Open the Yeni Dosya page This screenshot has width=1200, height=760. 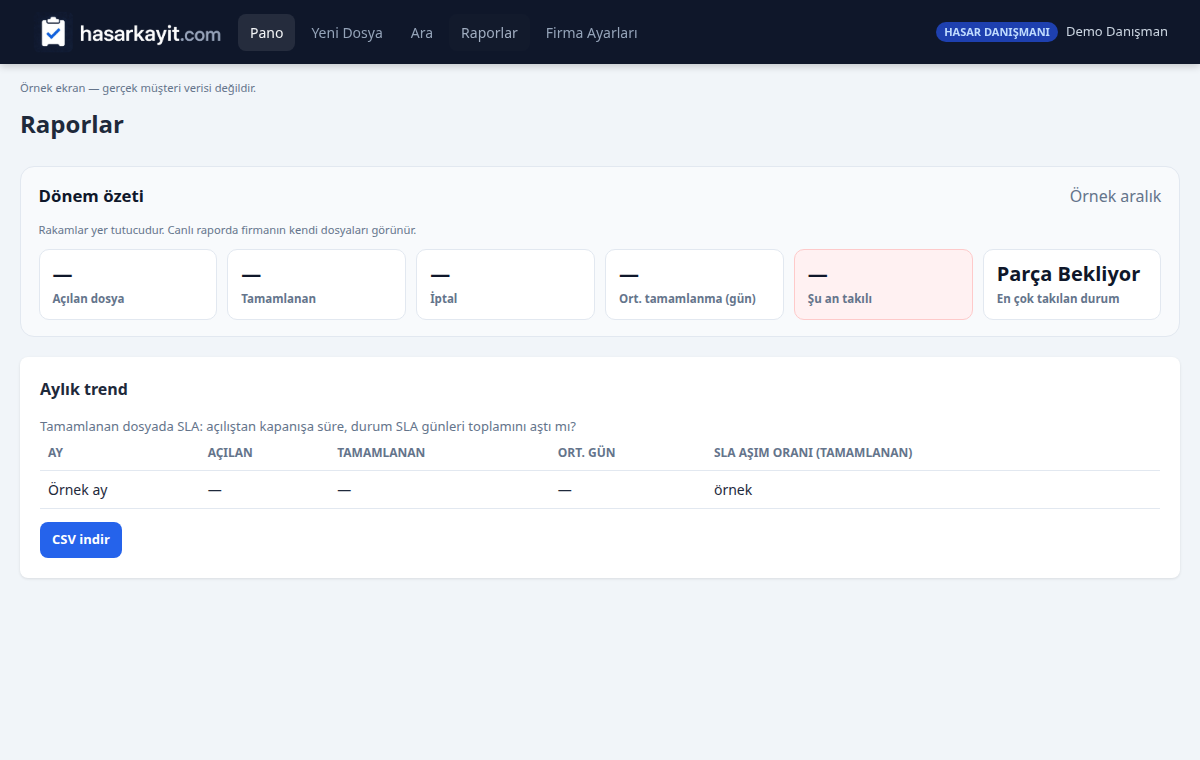[x=347, y=33]
